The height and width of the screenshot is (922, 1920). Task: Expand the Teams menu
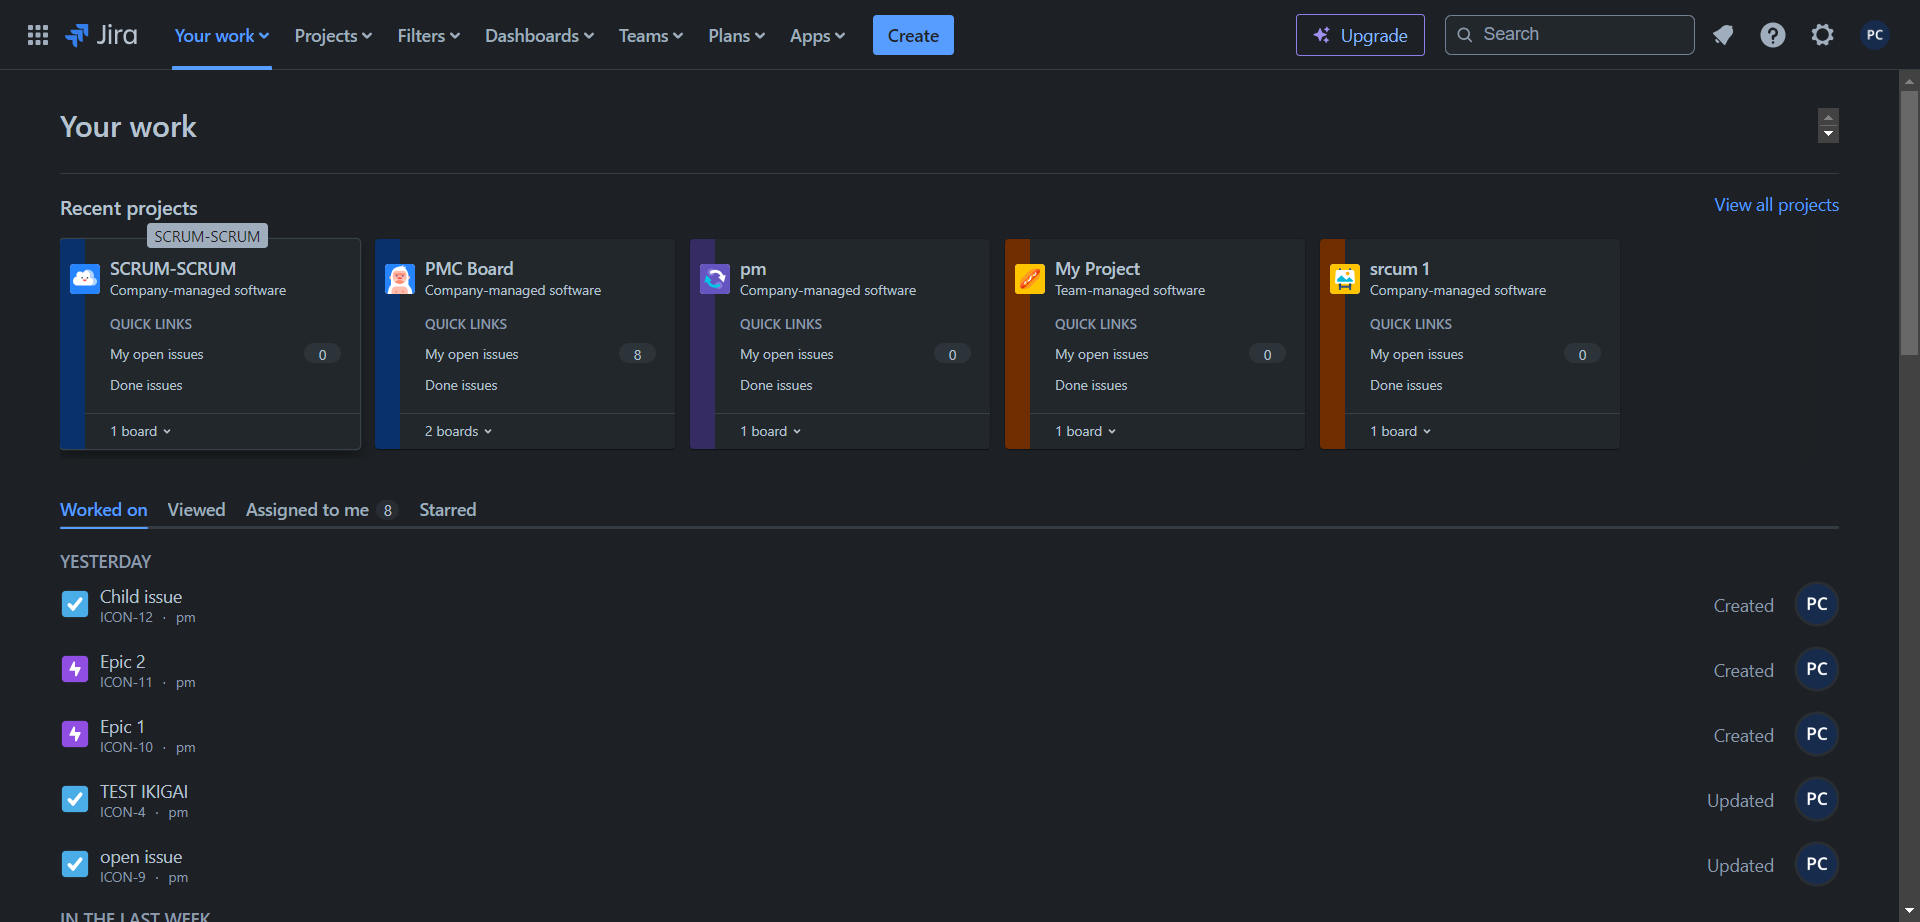[x=651, y=36]
